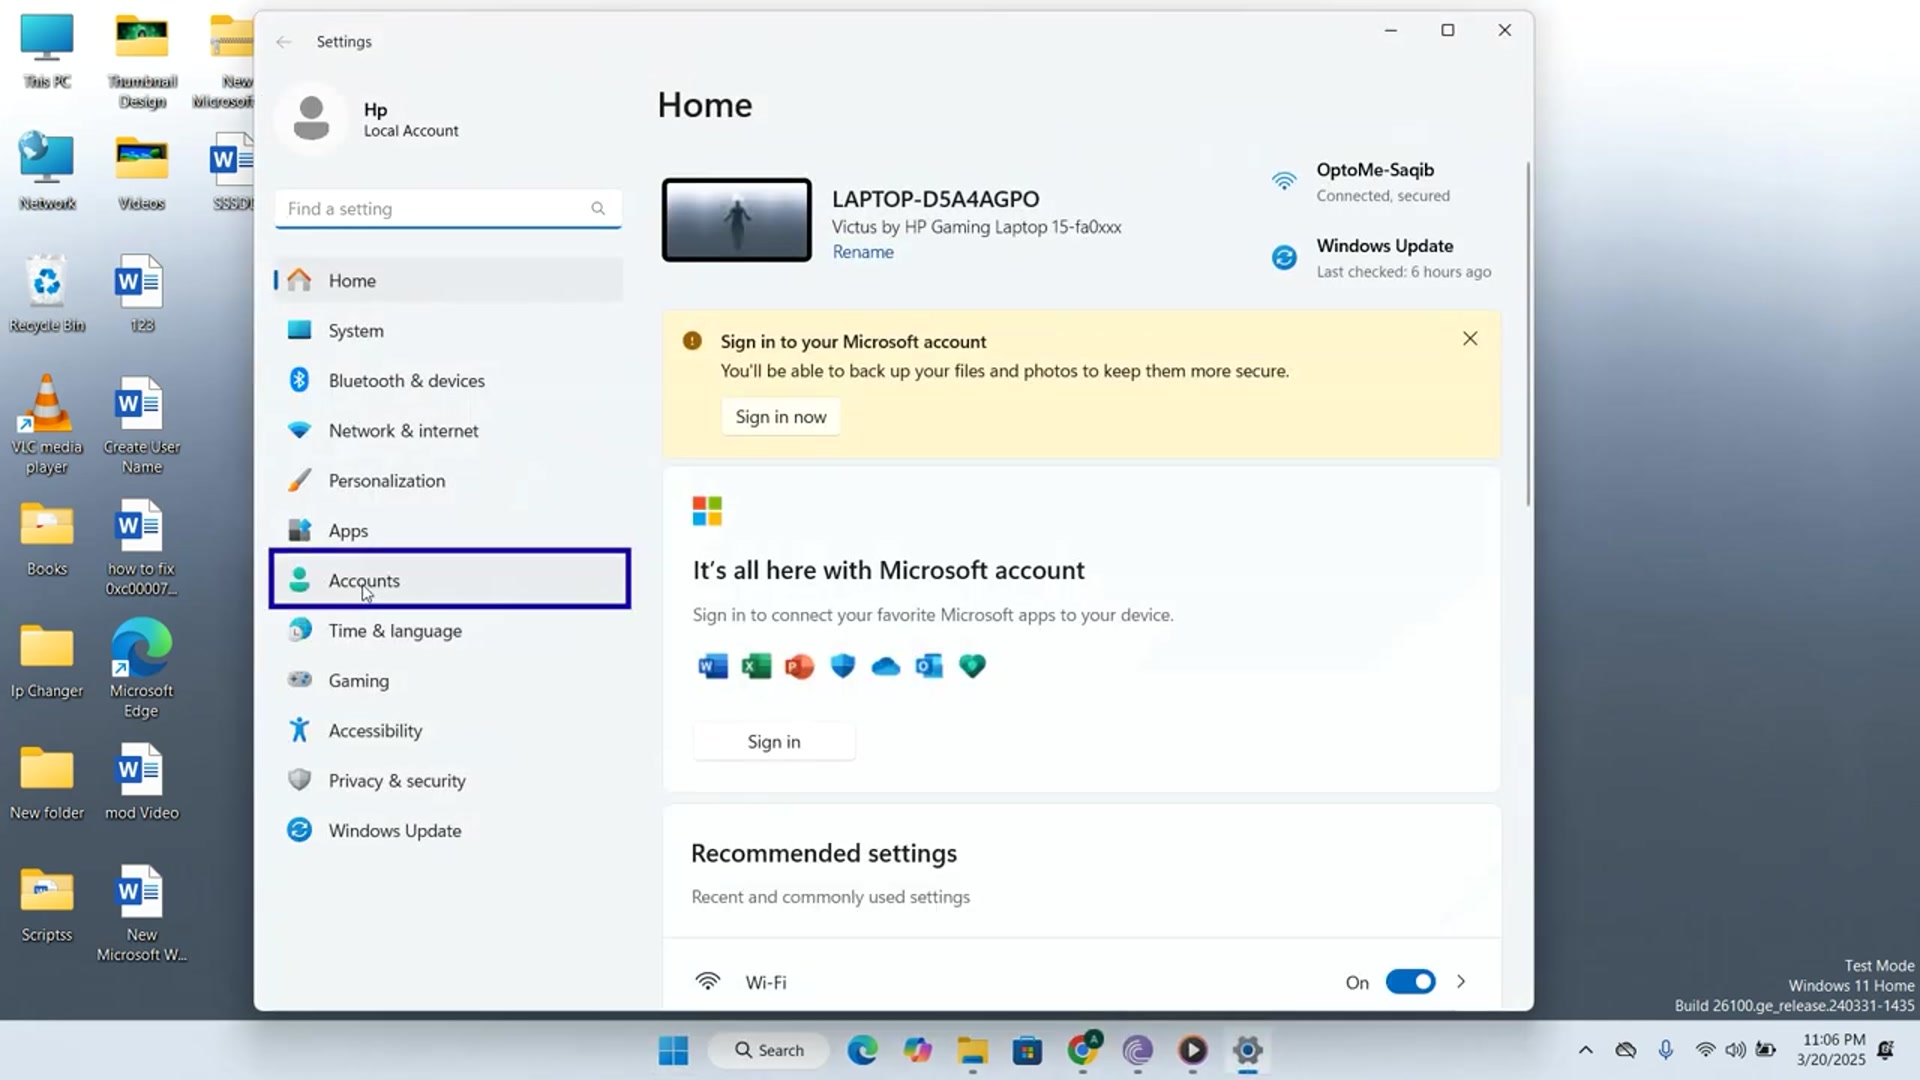Image resolution: width=1920 pixels, height=1080 pixels.
Task: Select the Network desktop icon
Action: (x=47, y=172)
